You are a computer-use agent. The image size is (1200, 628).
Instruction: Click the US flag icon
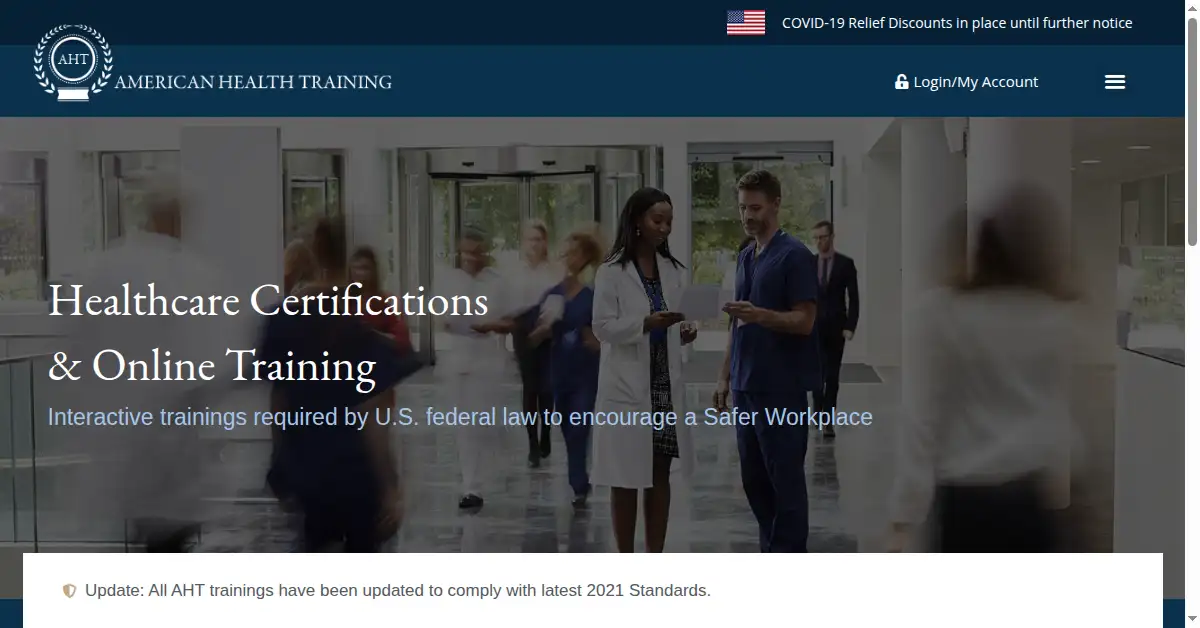point(746,23)
